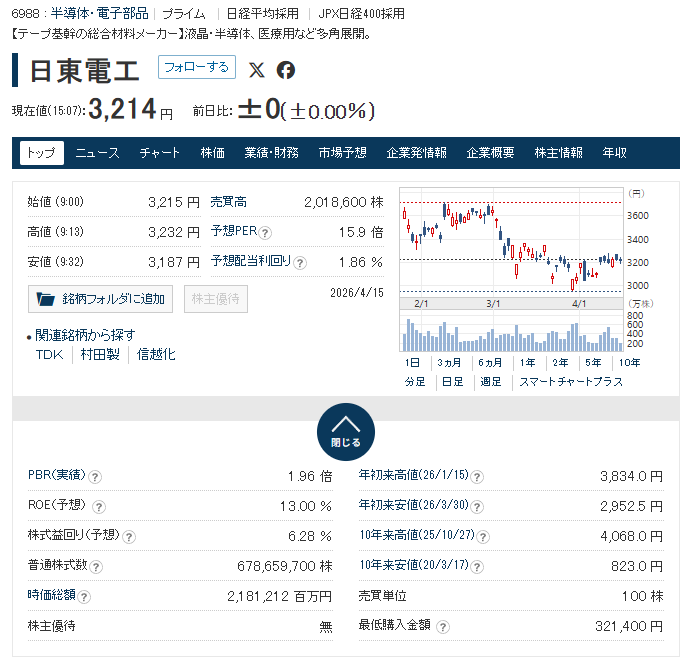Switch chart to 日足
Viewport: 684px width, 663px height.
(453, 382)
